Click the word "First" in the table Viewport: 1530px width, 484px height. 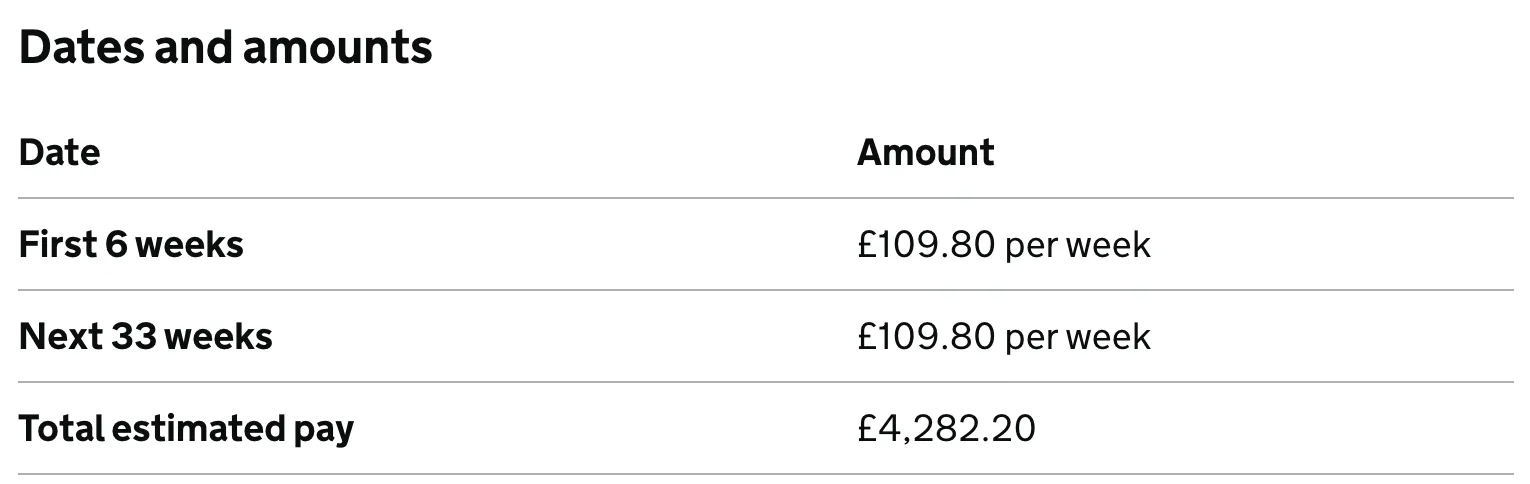(56, 244)
